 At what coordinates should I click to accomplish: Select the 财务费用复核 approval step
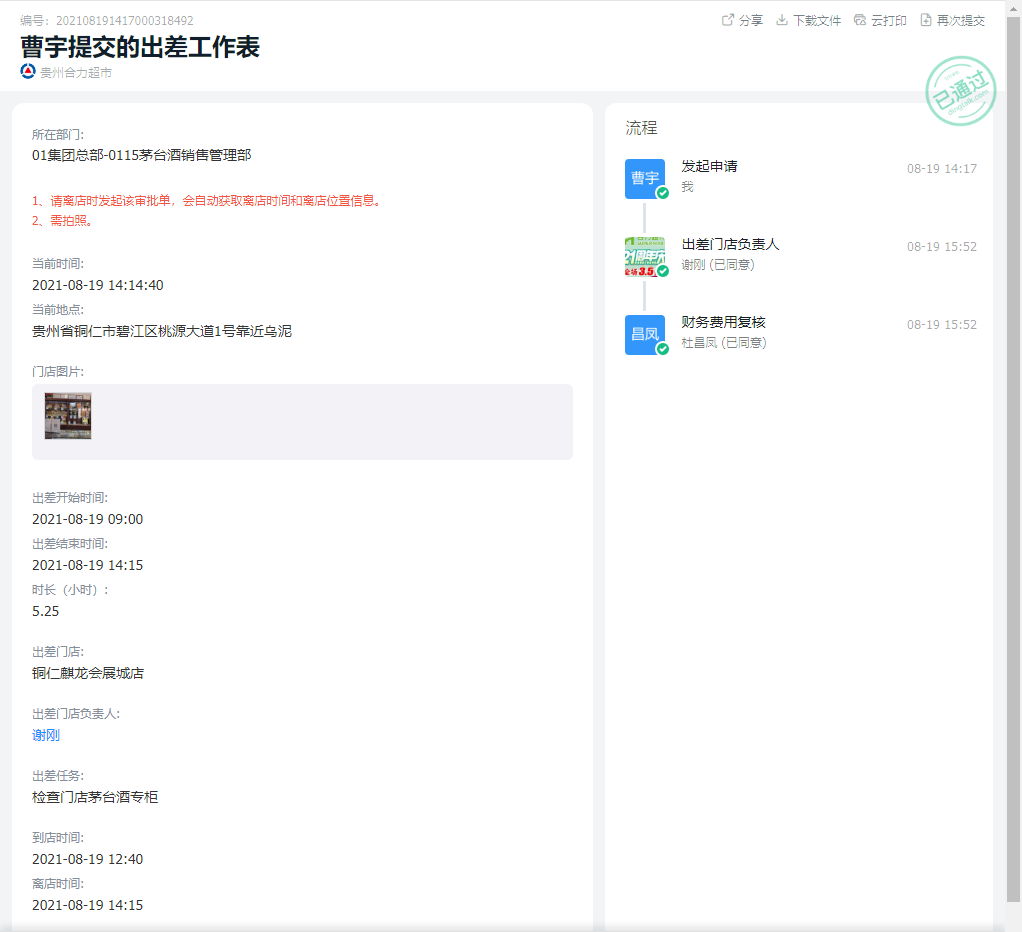click(723, 322)
